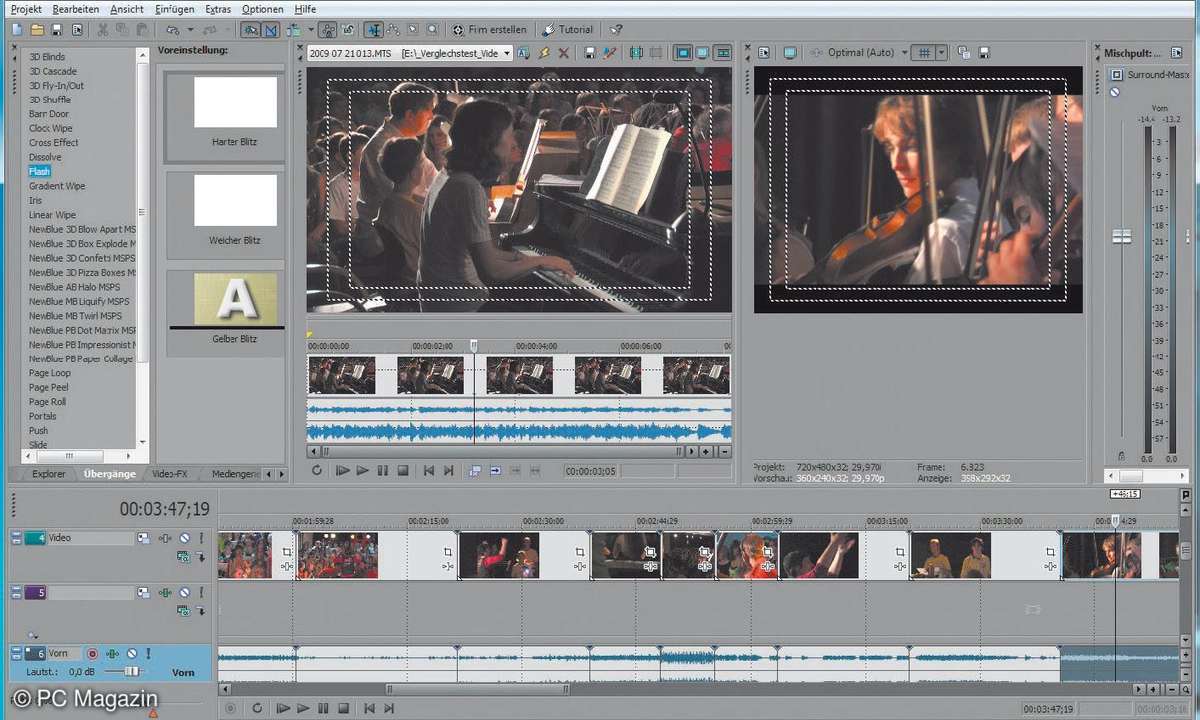Switch to the Explorer tab
1200x720 pixels.
pos(49,473)
